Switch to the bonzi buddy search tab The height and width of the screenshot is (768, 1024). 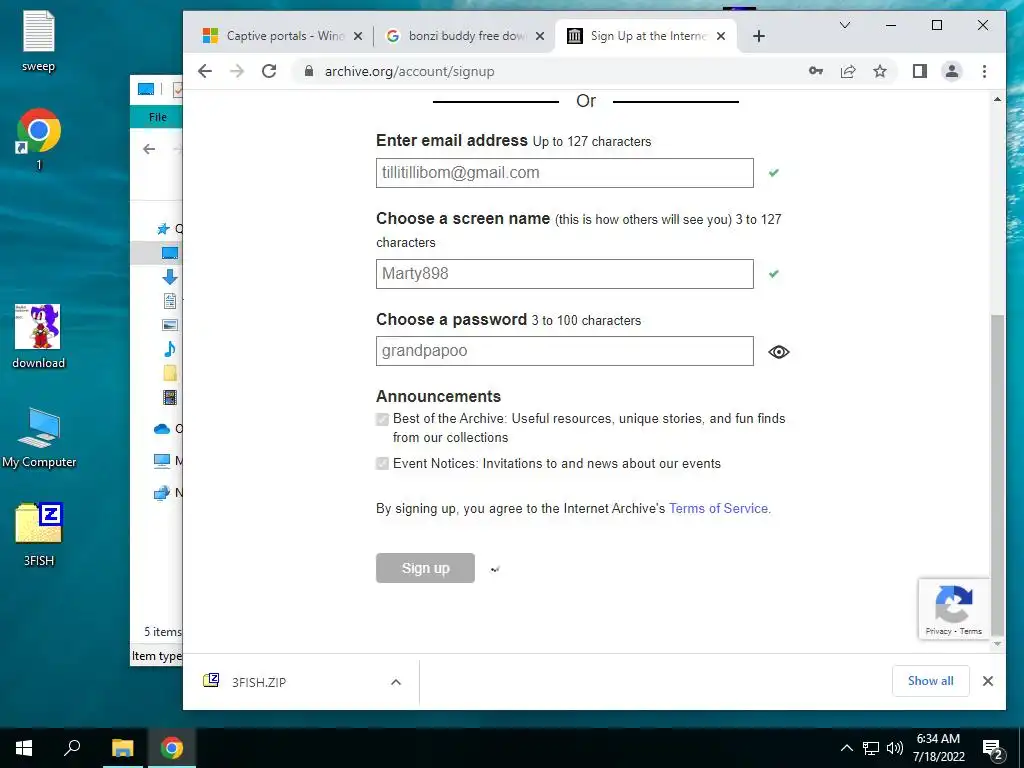456,36
